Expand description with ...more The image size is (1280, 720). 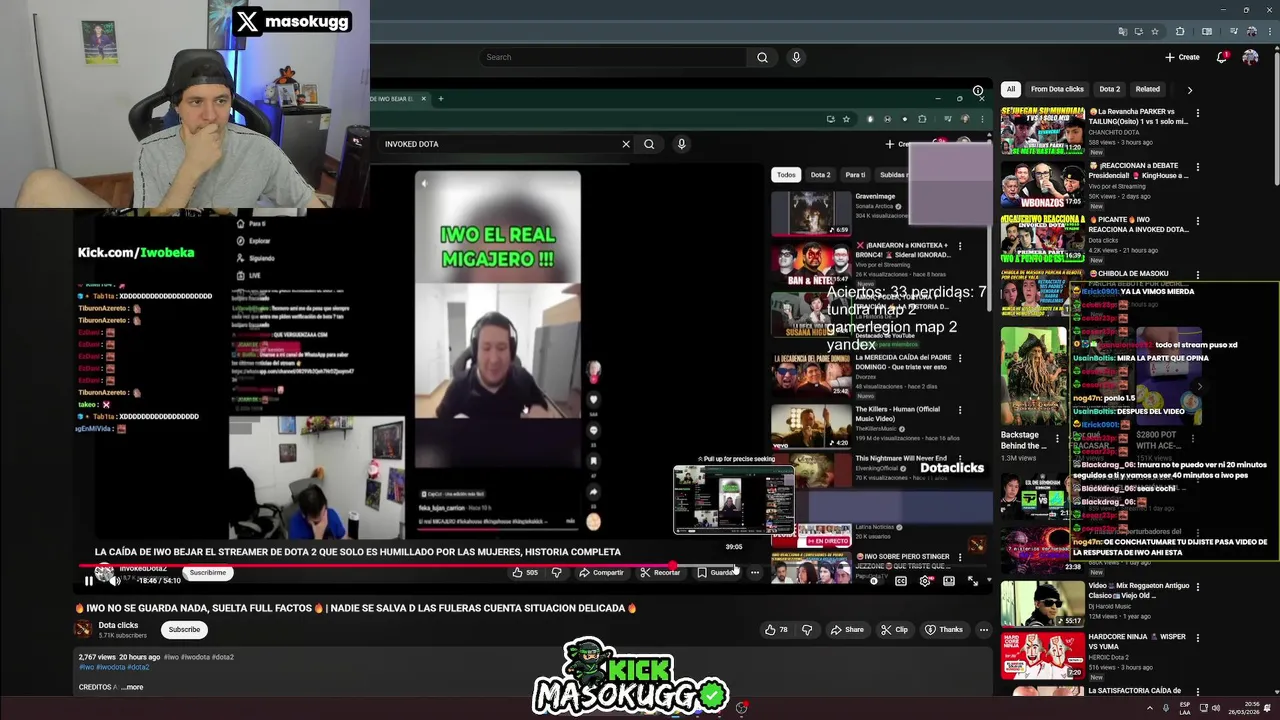click(132, 687)
